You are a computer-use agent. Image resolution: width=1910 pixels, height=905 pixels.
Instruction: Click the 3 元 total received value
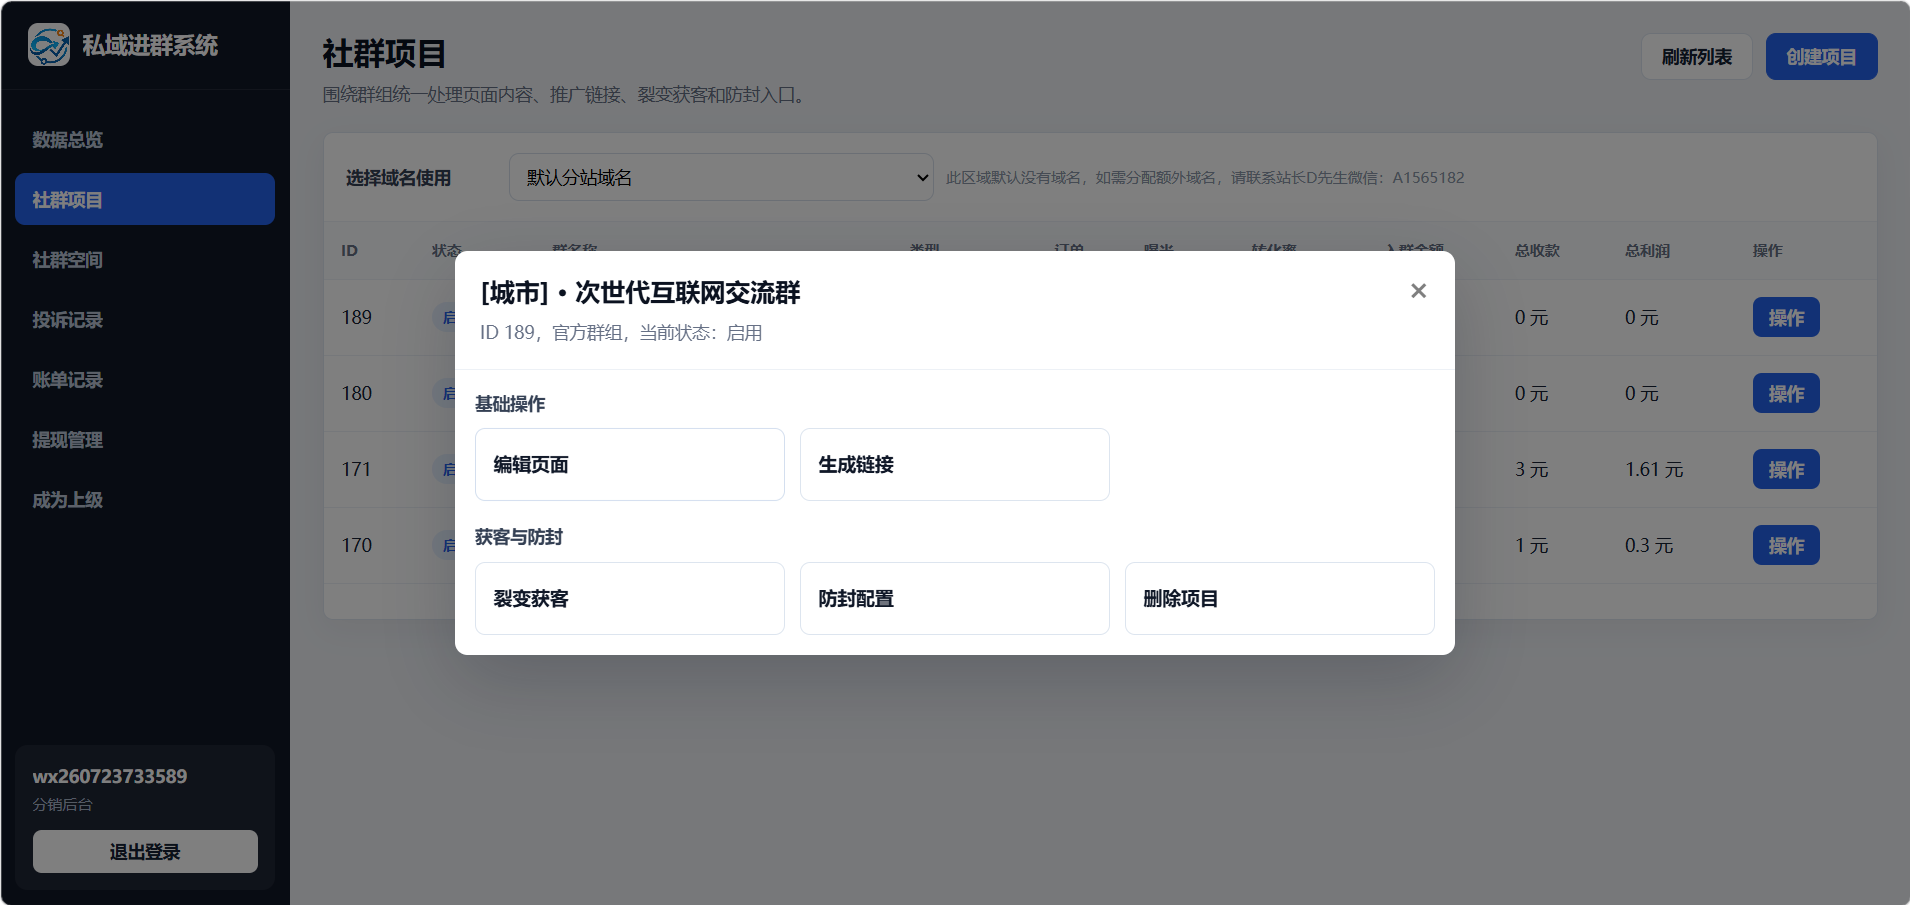point(1531,469)
